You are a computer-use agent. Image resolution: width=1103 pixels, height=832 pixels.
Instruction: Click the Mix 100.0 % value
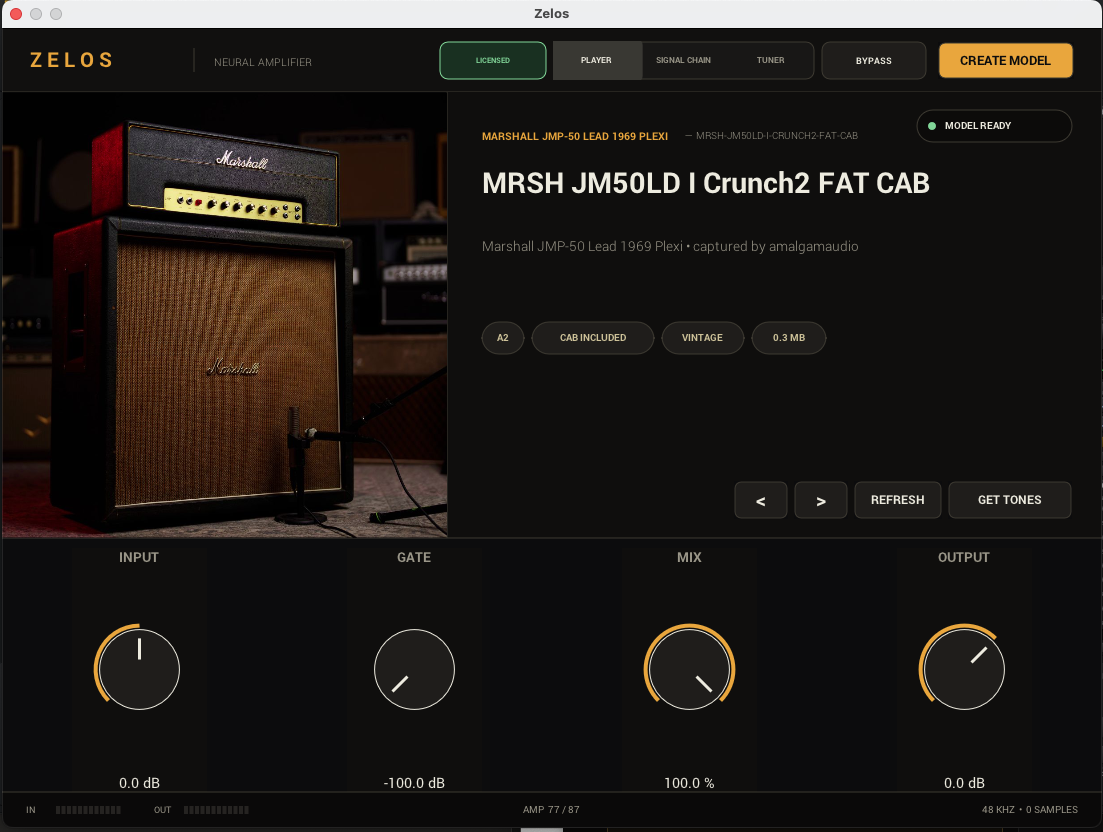point(689,783)
